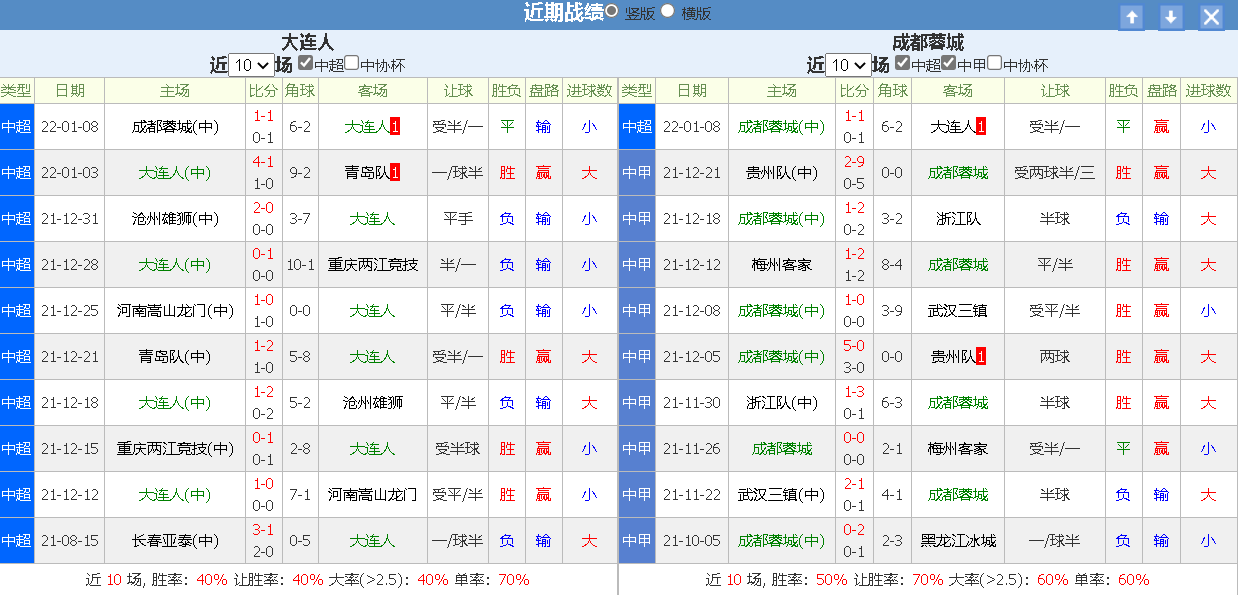Click 沧州雄狮 away team on 21-12-18
This screenshot has width=1241, height=595.
(373, 403)
